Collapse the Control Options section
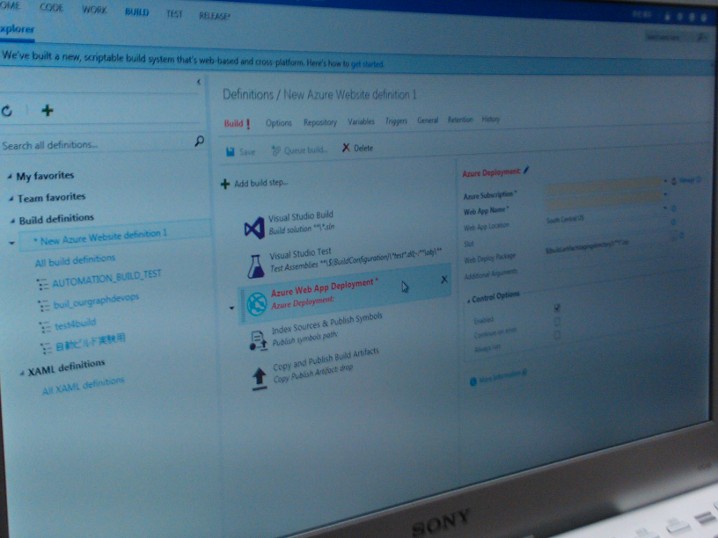The height and width of the screenshot is (538, 718). (x=468, y=301)
